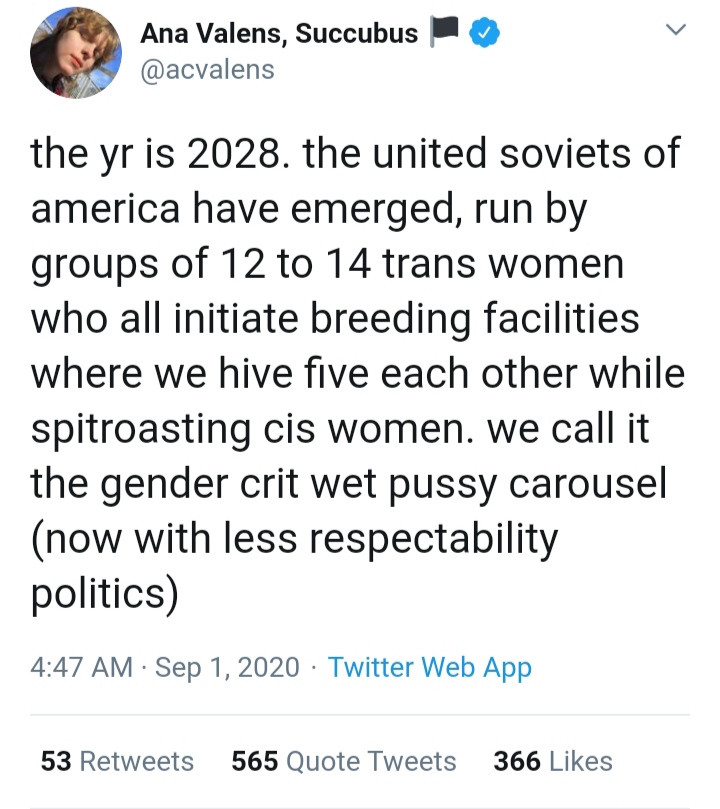Click the 53 retweet count number
This screenshot has width=720, height=809.
56,762
